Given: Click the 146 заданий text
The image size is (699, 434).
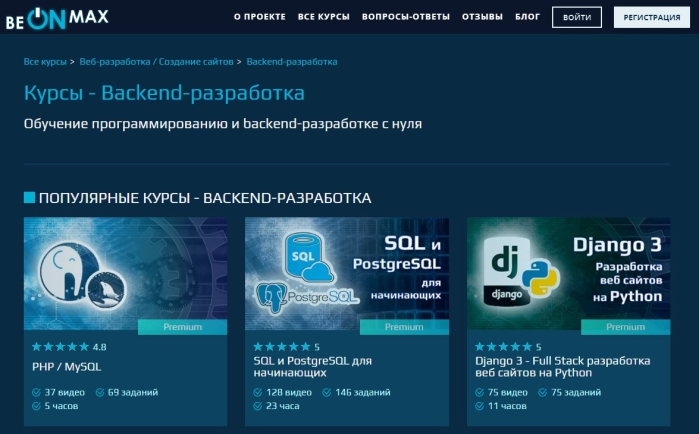Looking at the screenshot, I should (363, 393).
